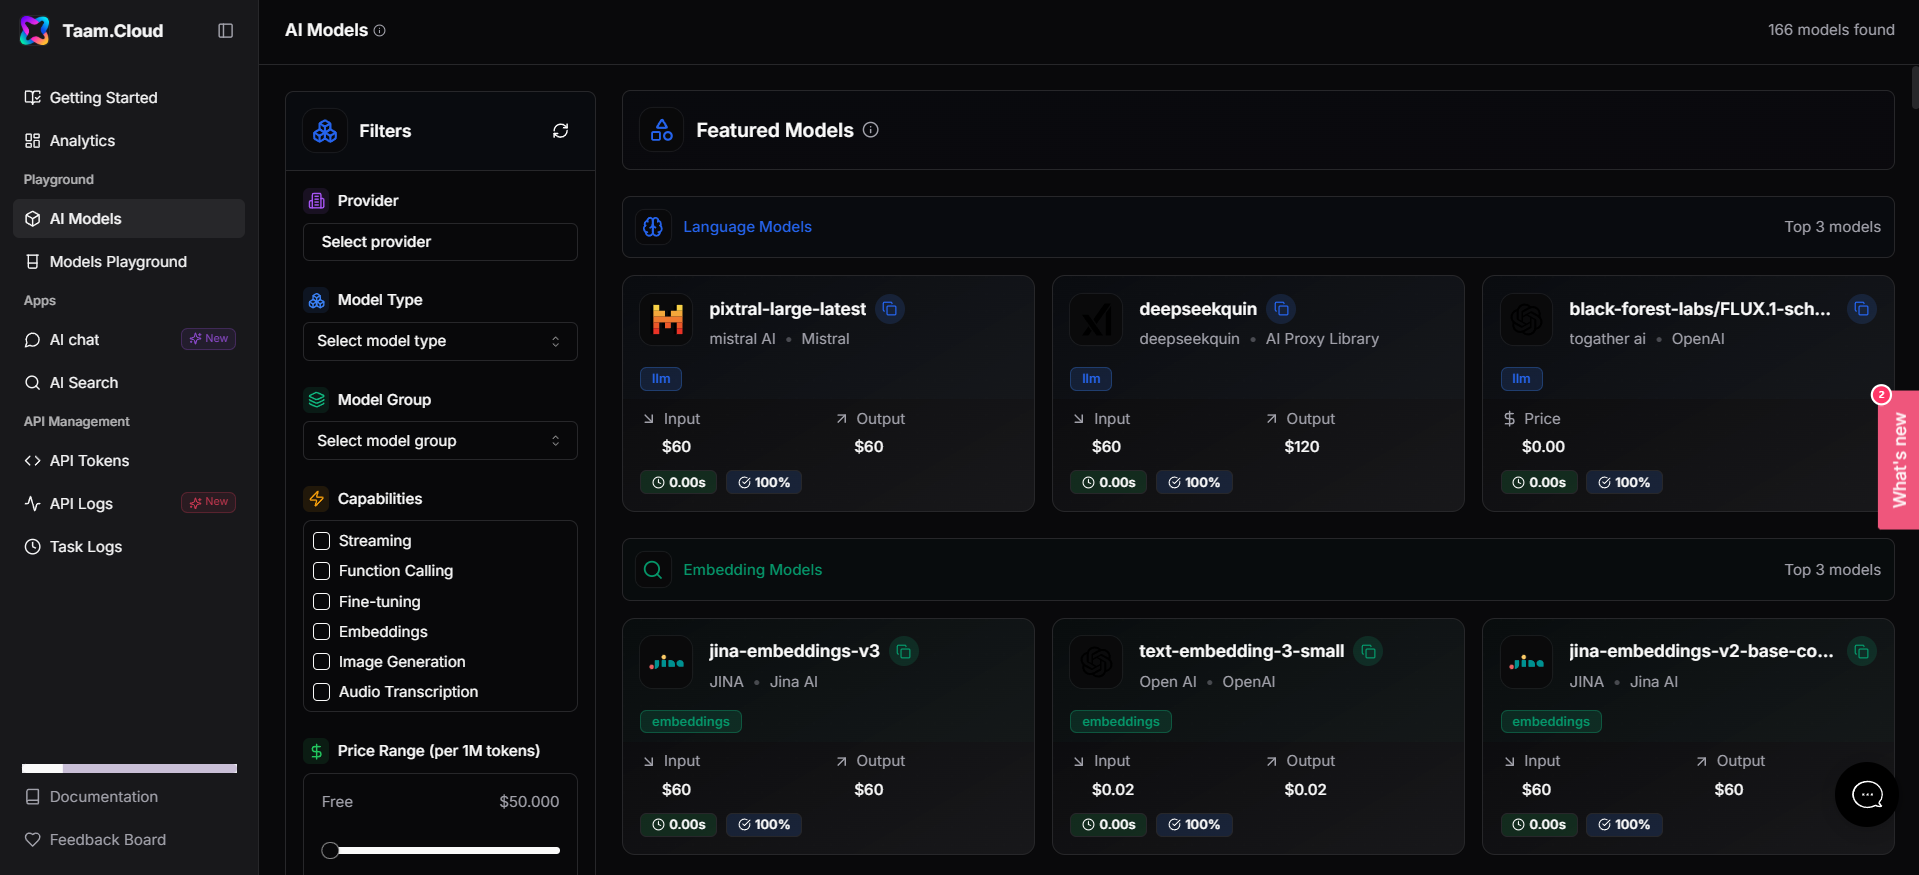Click the price range slider handle
This screenshot has width=1919, height=875.
pos(330,851)
